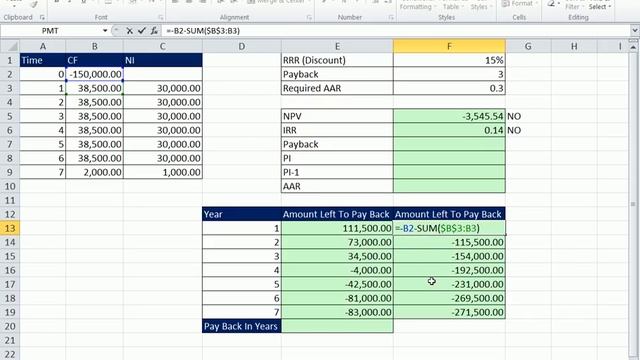Select the 15% discount rate cell
The height and width of the screenshot is (360, 640).
449,60
